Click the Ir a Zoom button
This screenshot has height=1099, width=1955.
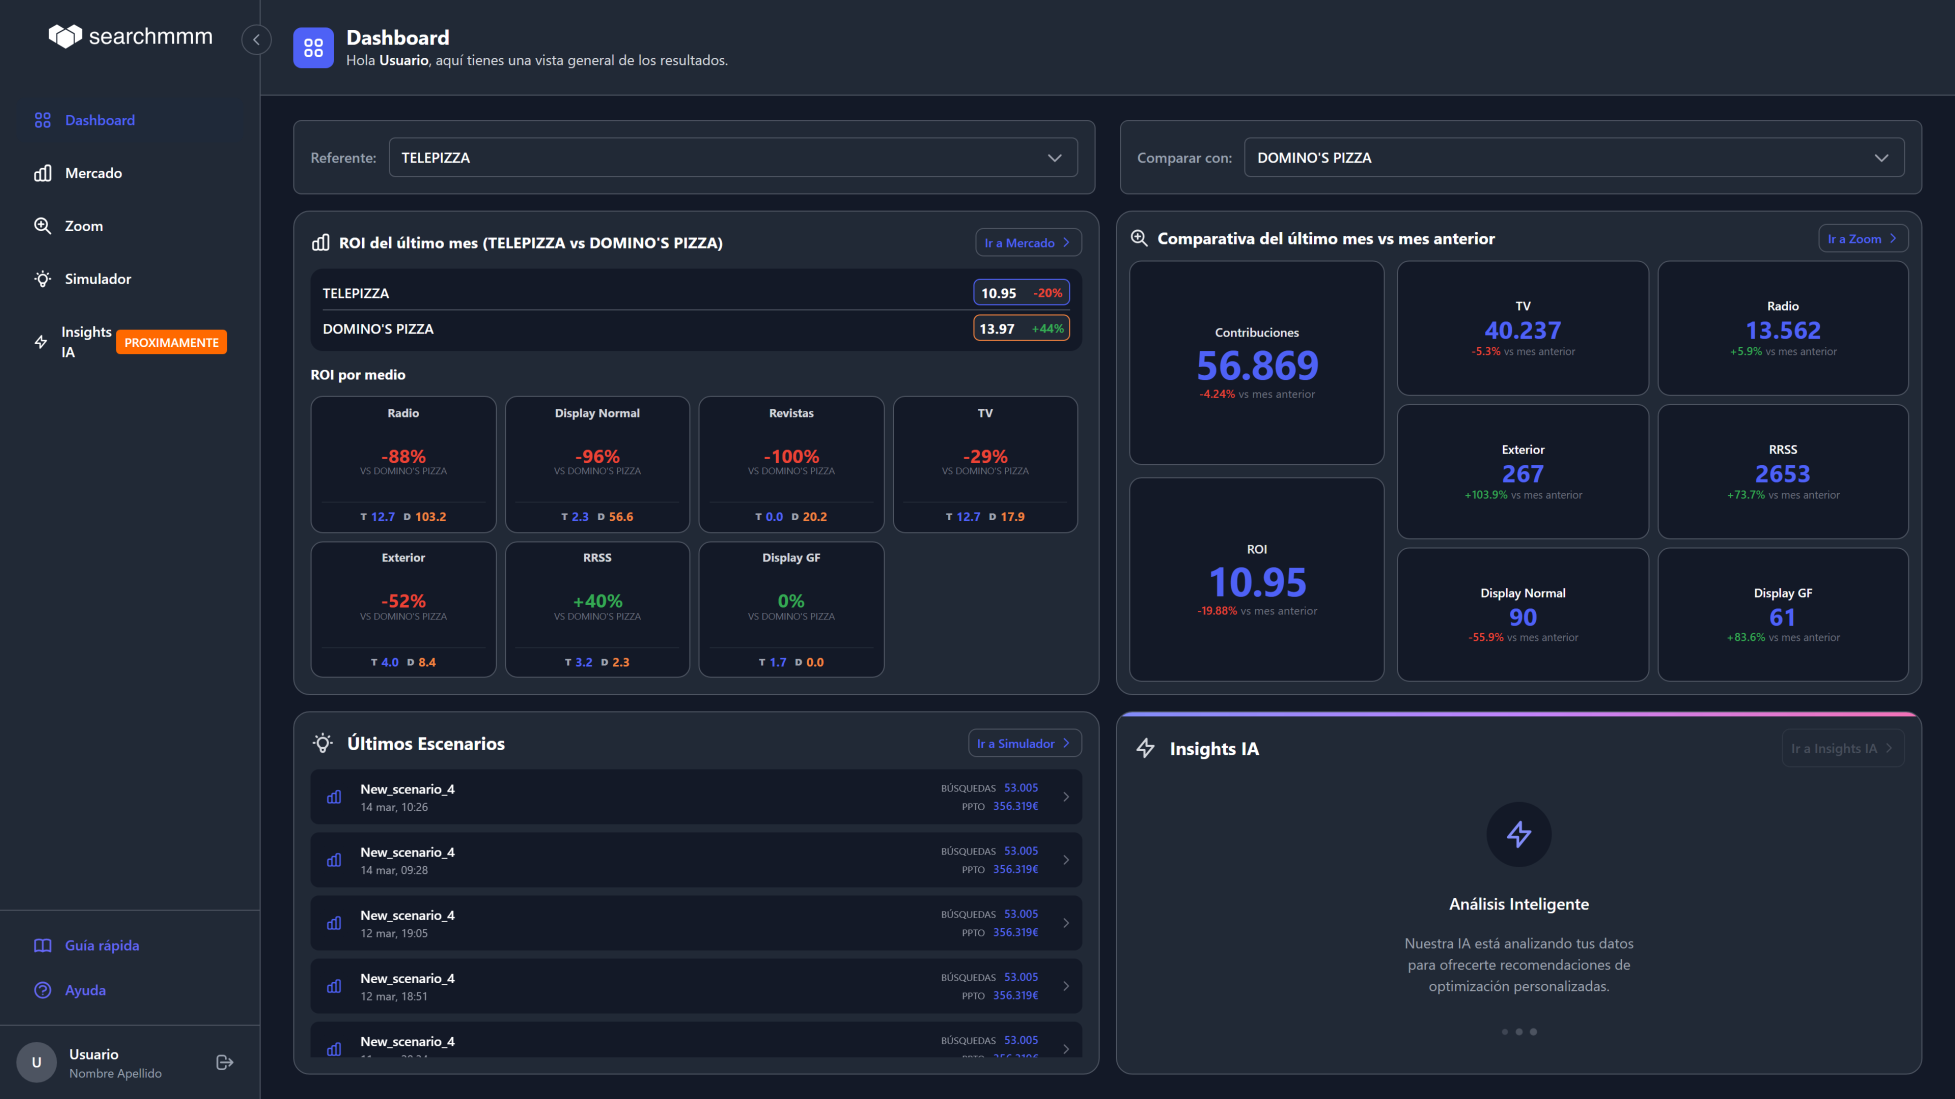coord(1863,238)
